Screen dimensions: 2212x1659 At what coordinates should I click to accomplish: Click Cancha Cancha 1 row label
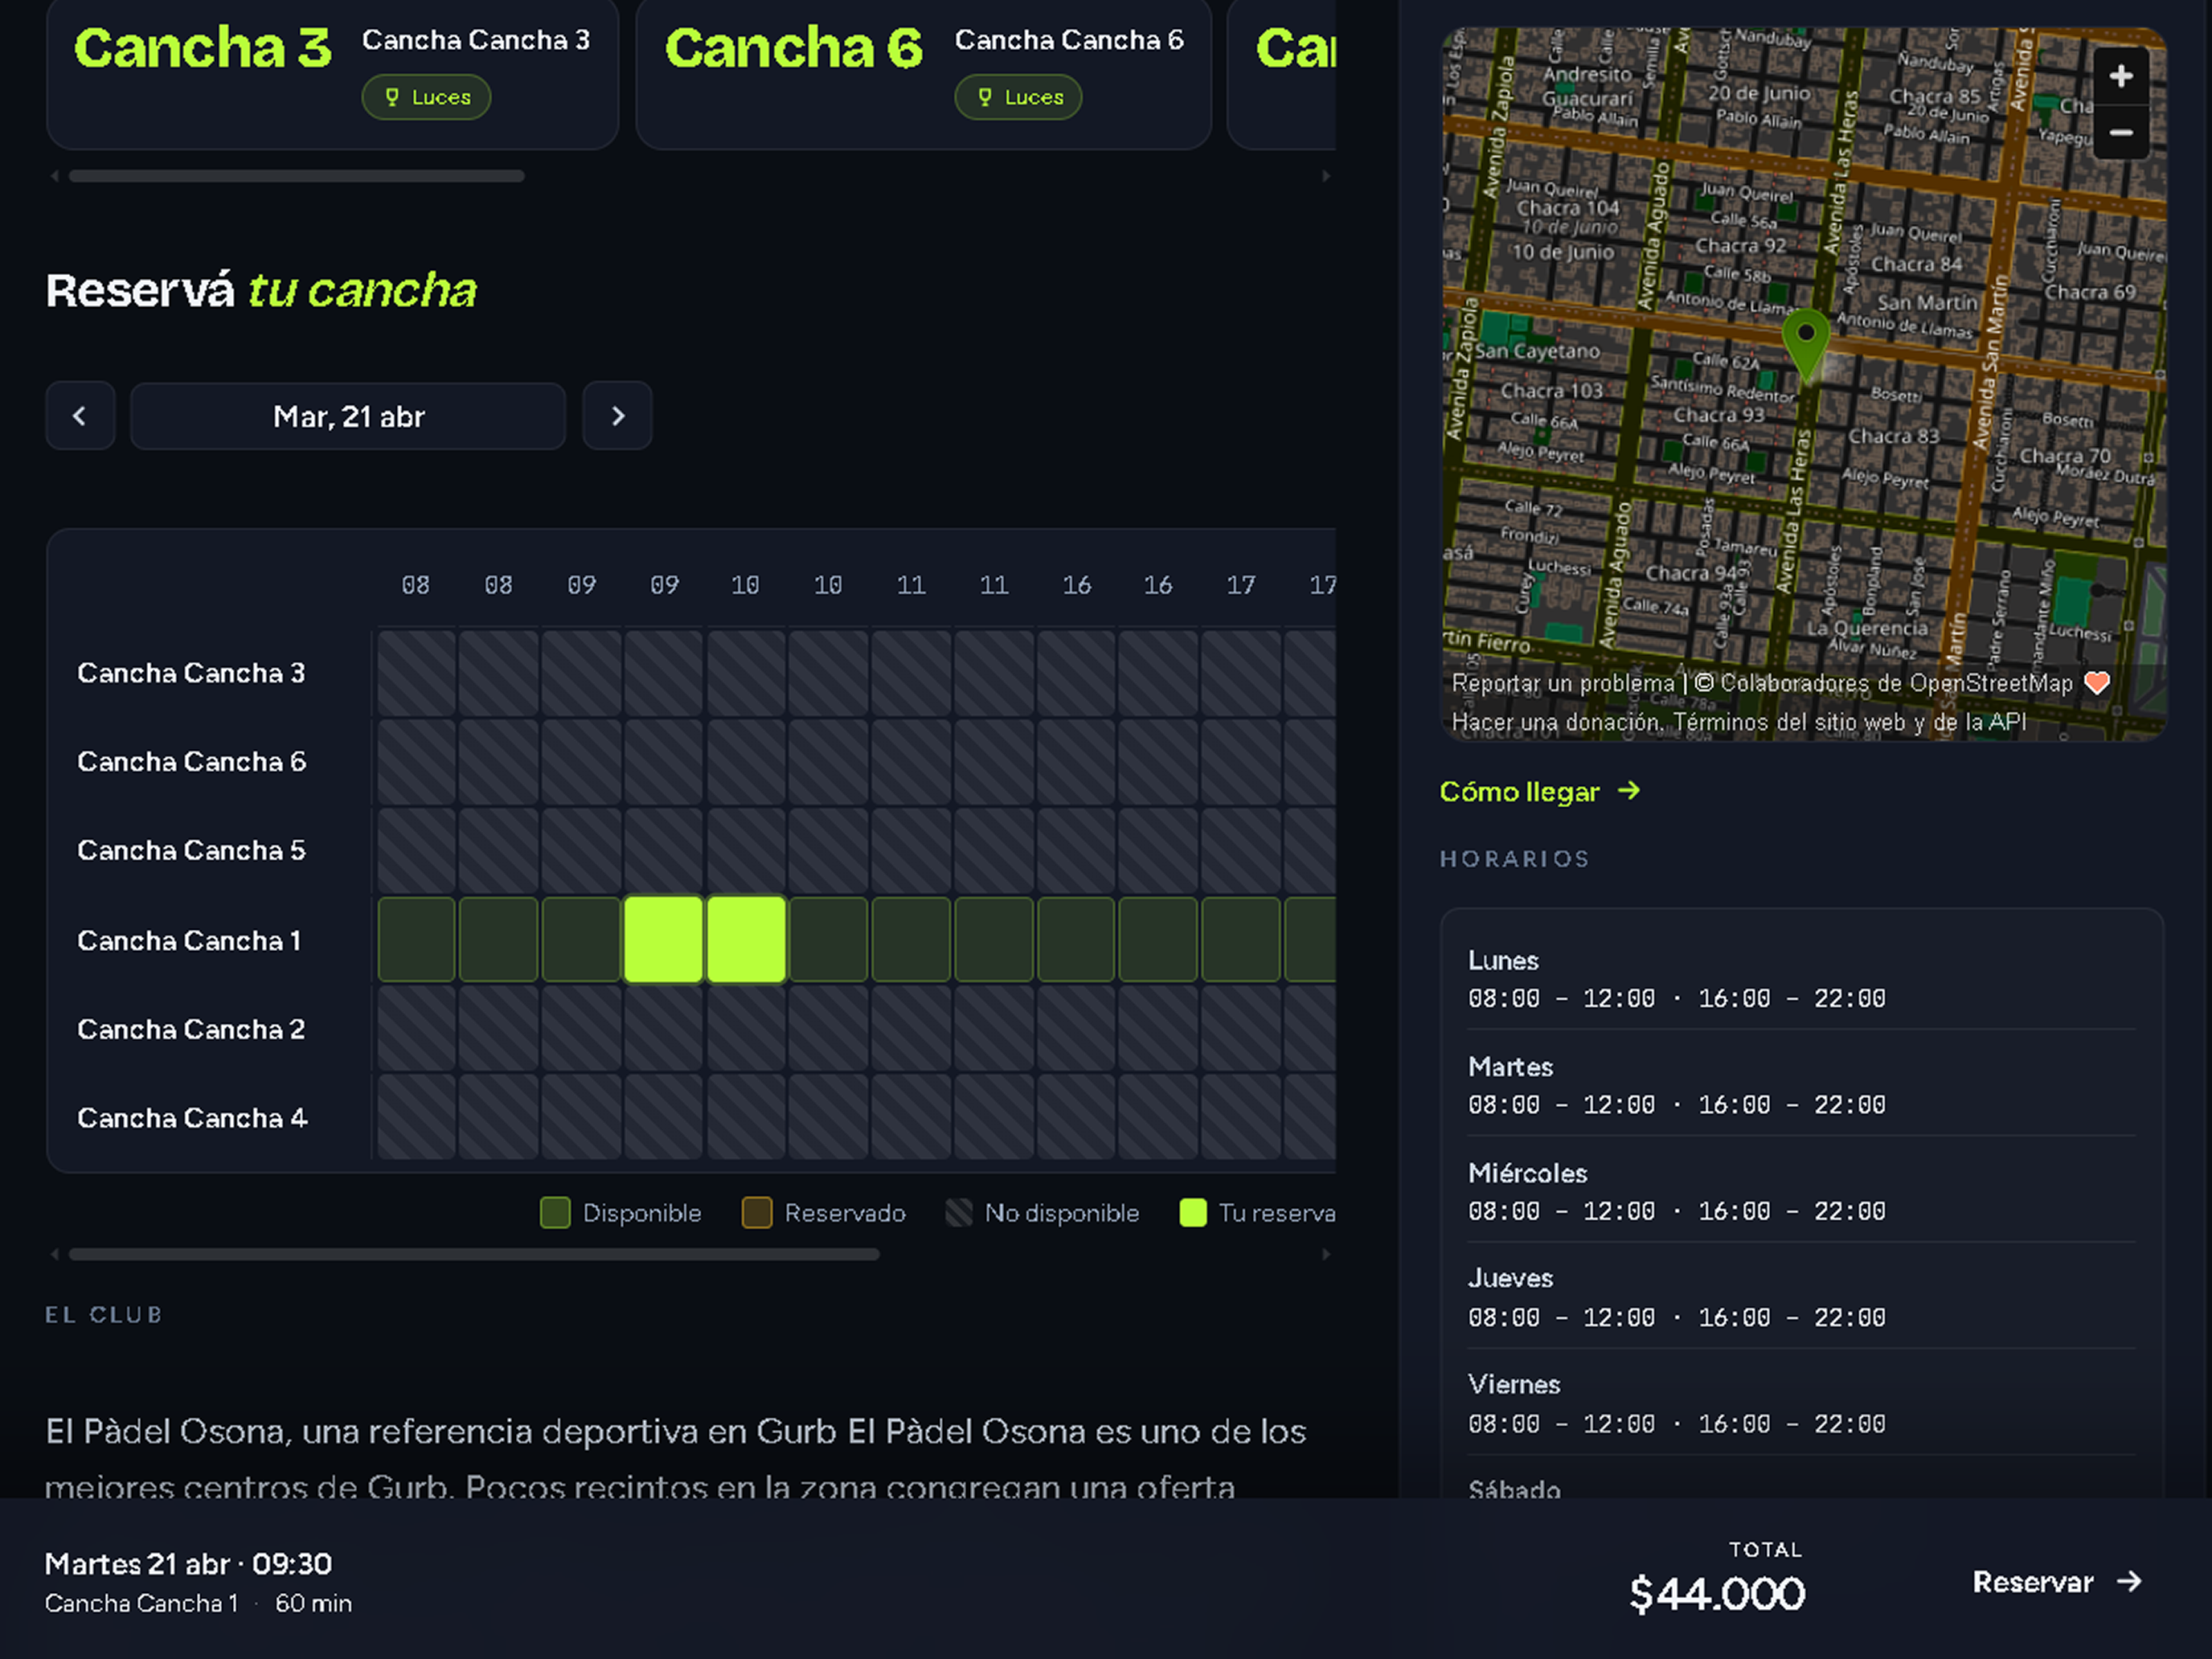coord(189,941)
